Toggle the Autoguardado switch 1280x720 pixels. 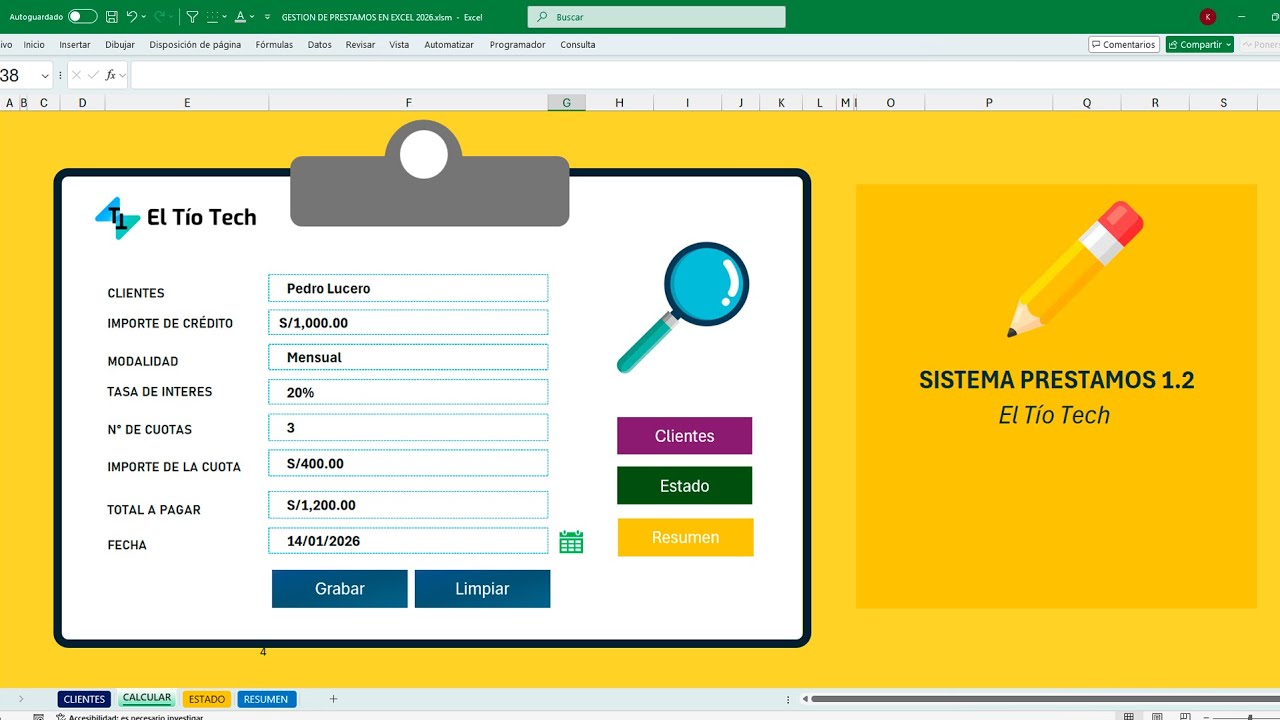83,17
